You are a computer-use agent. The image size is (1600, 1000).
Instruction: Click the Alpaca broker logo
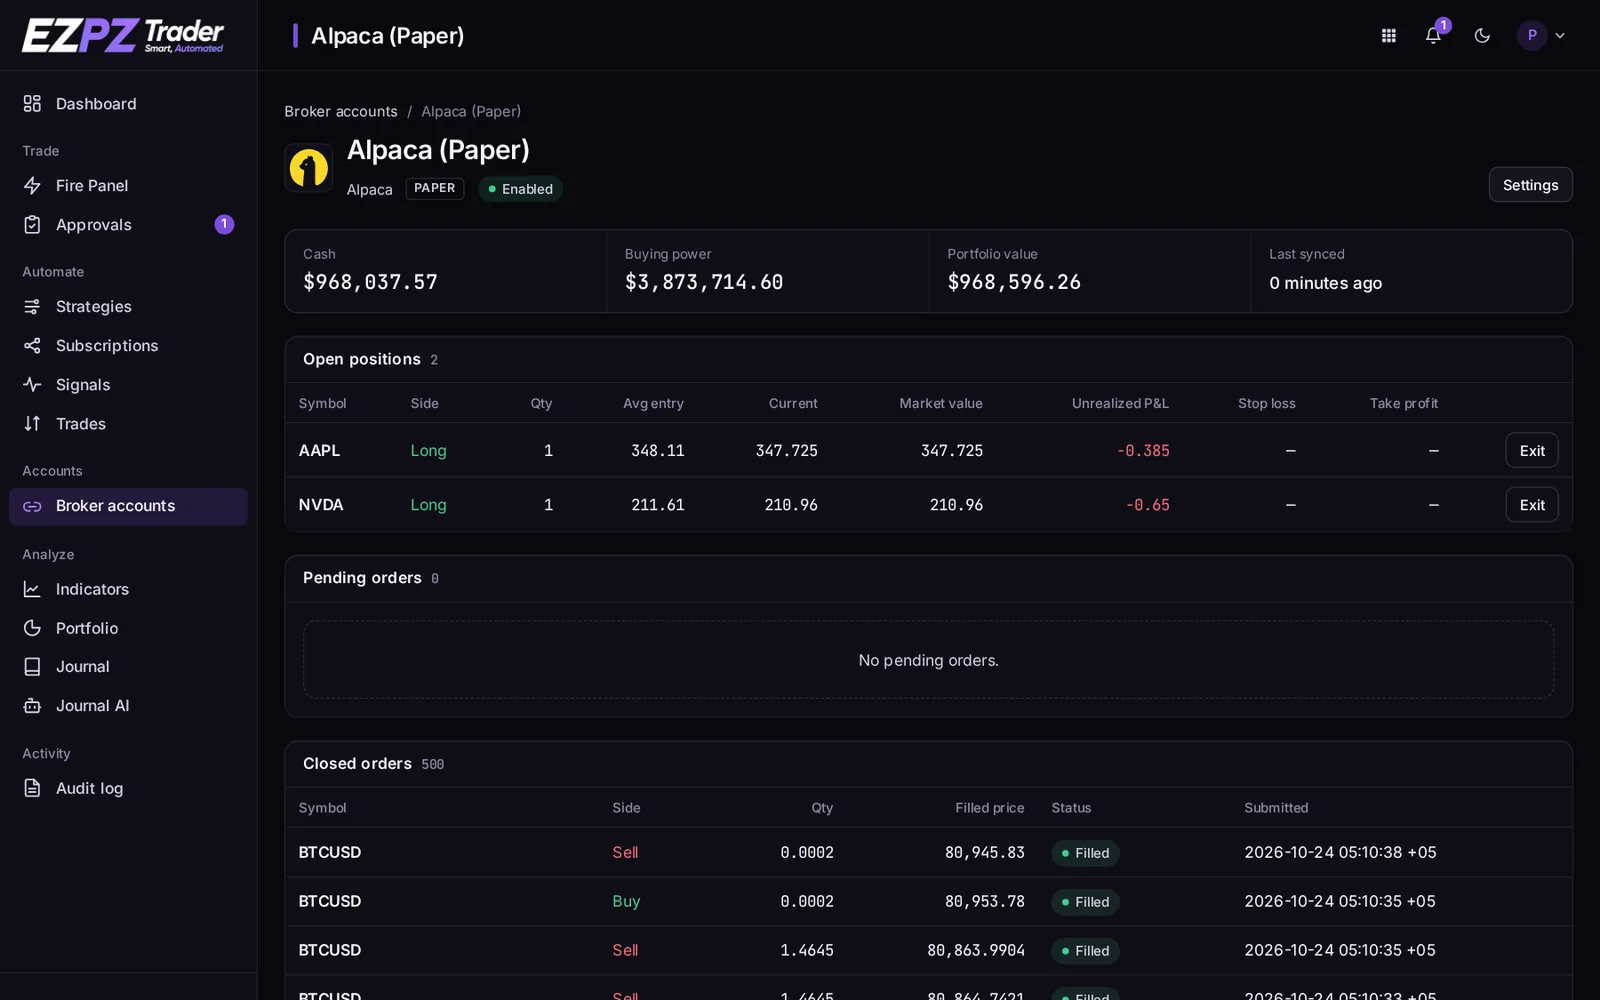[309, 168]
